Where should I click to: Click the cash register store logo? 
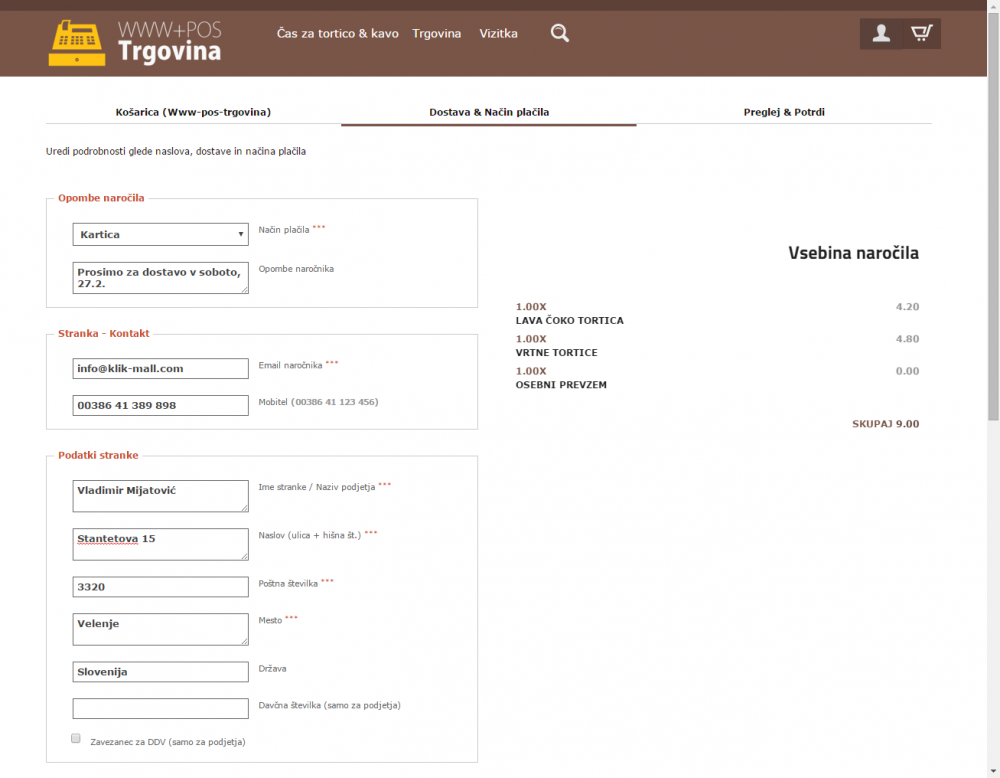(76, 43)
